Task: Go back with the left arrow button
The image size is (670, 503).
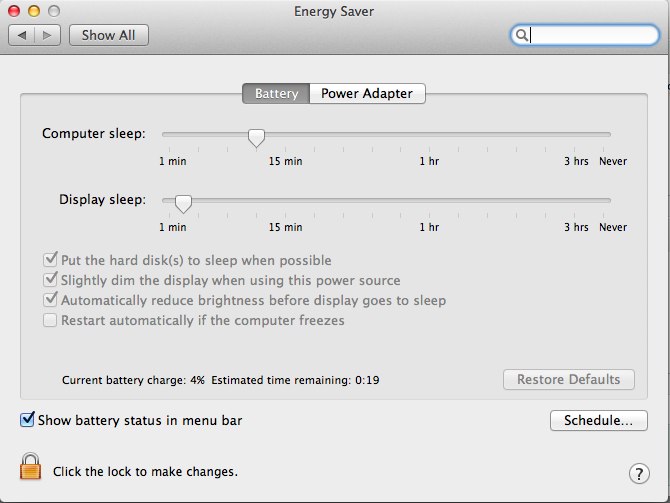Action: [22, 35]
